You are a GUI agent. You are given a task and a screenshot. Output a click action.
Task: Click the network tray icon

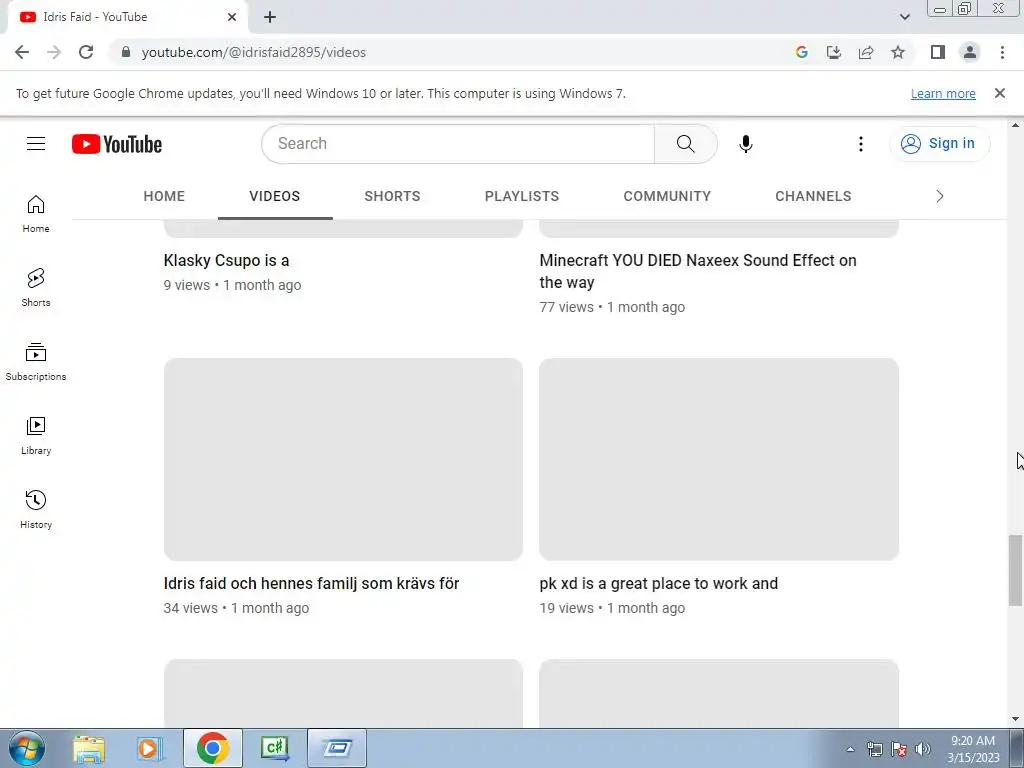click(x=874, y=749)
